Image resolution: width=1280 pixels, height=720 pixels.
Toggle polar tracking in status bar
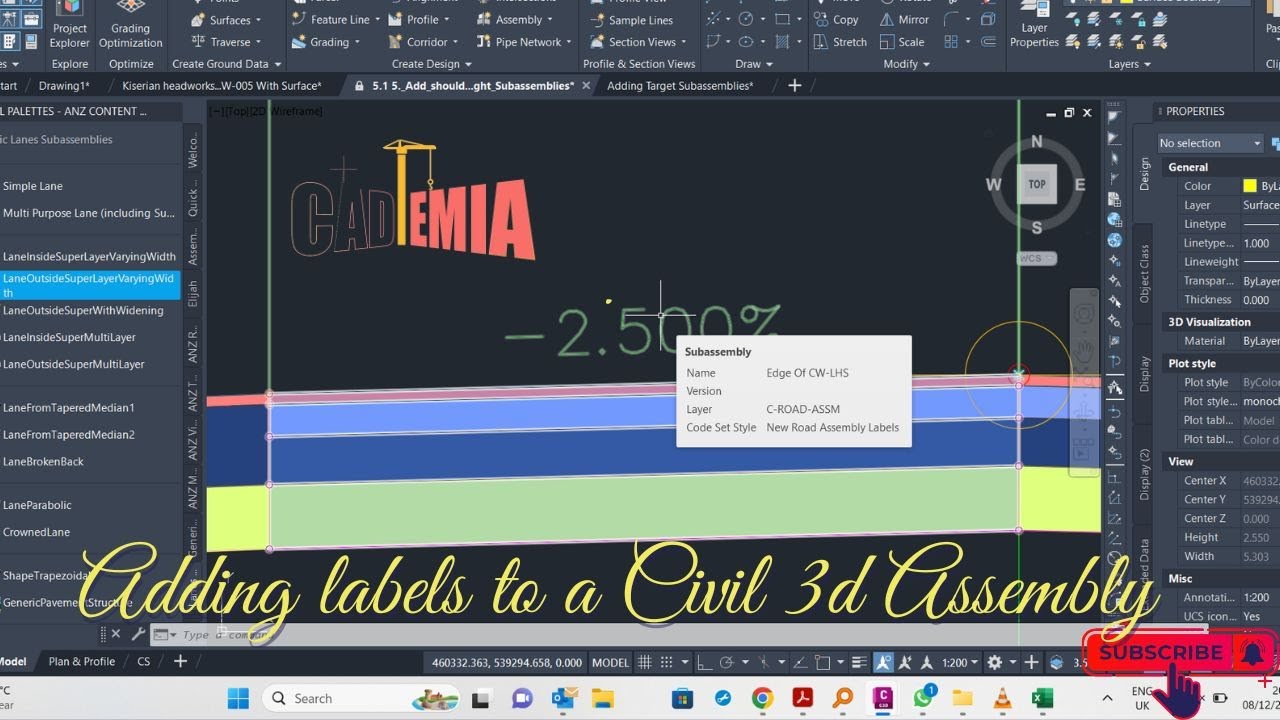727,662
